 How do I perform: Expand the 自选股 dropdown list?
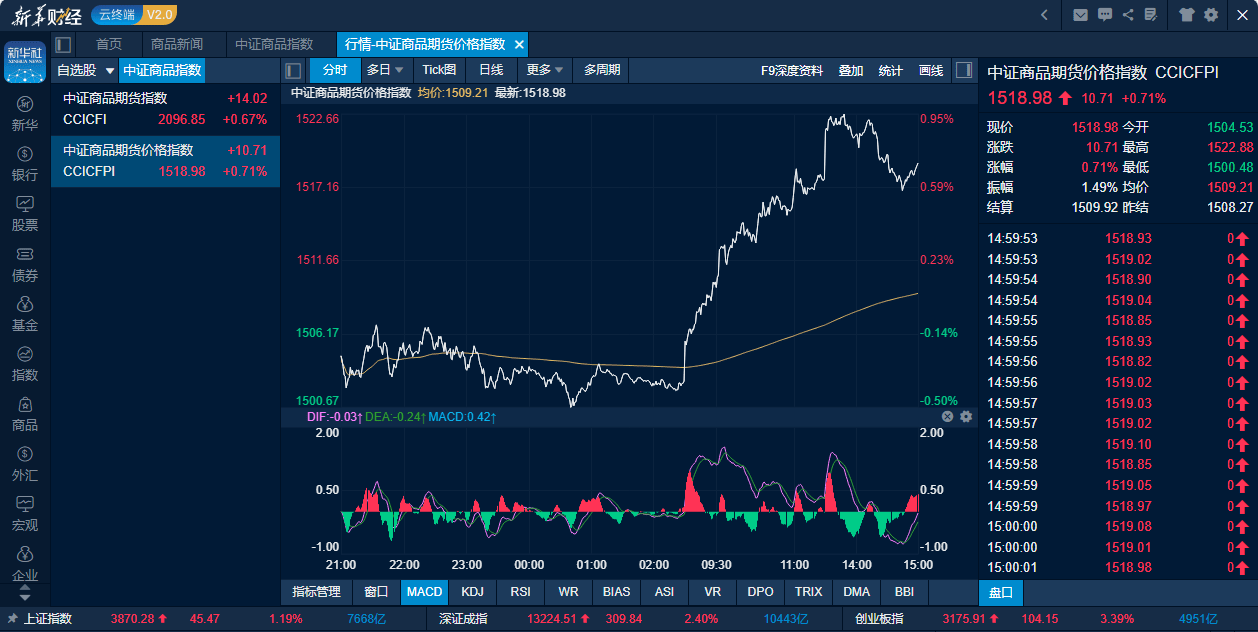point(110,71)
